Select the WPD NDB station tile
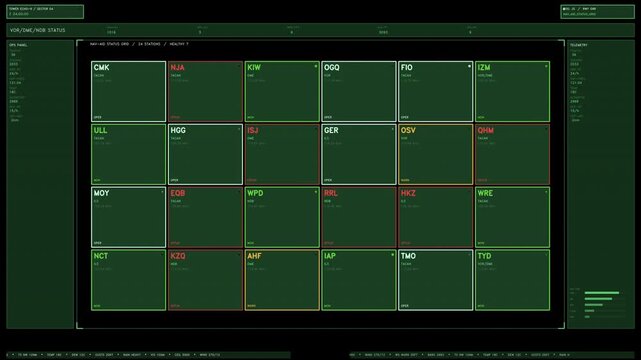 tap(282, 217)
